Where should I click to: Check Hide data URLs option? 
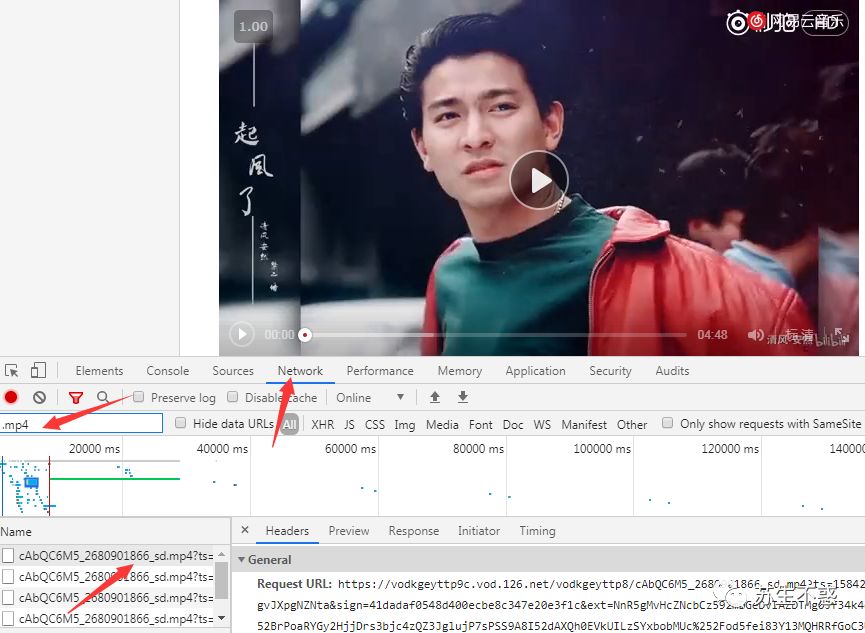coord(180,423)
